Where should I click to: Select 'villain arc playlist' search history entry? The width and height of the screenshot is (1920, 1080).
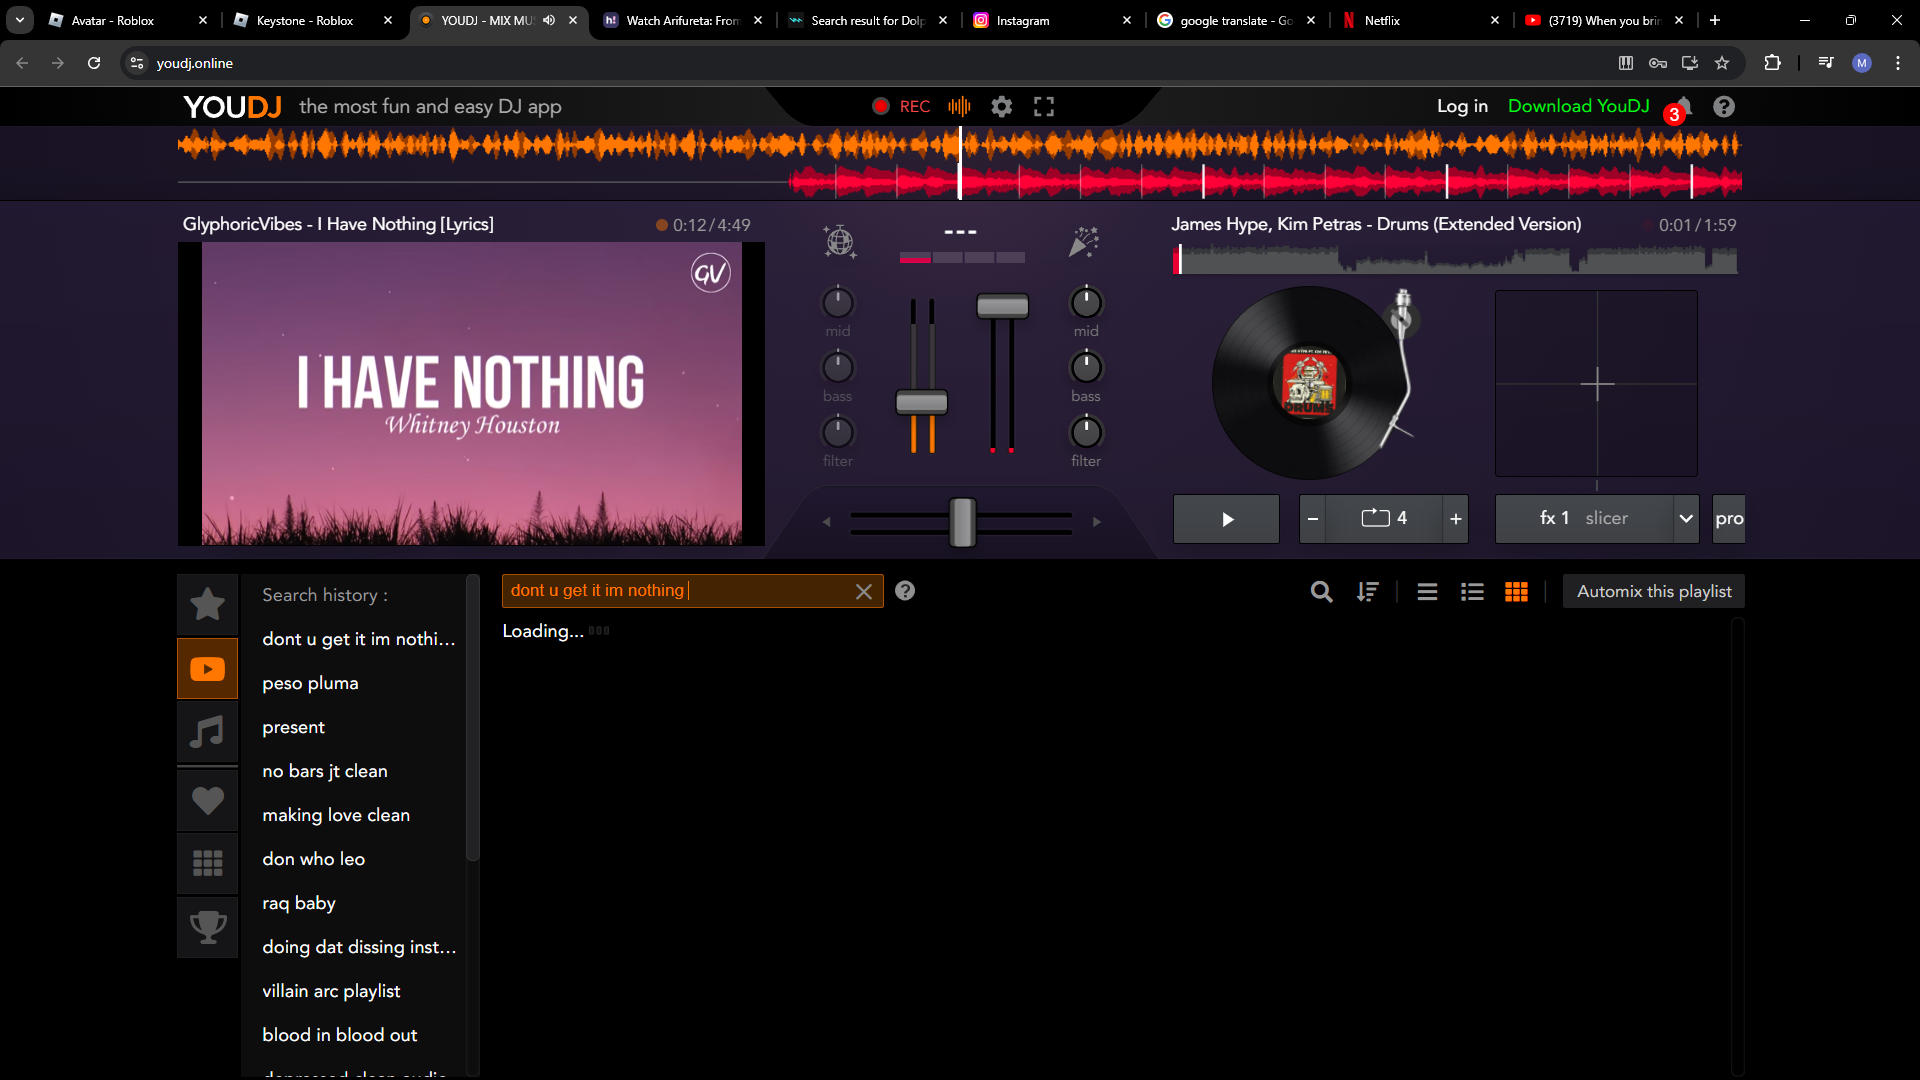331,991
